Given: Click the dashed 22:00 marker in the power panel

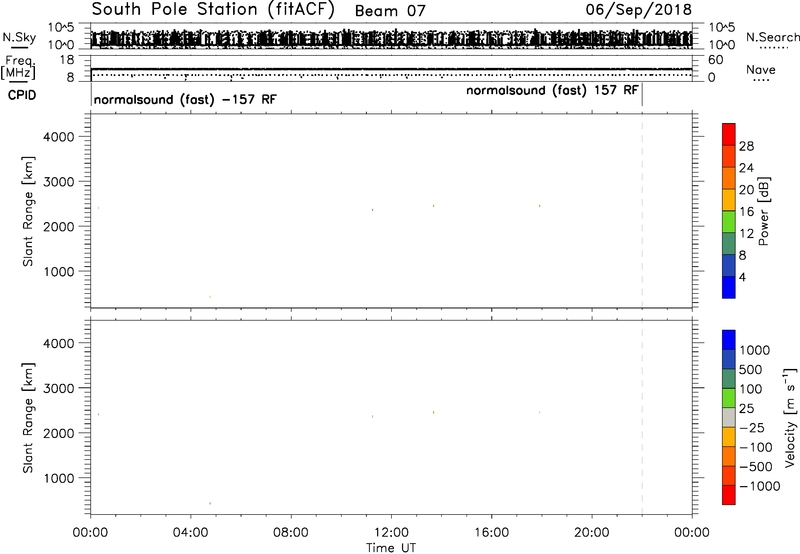Looking at the screenshot, I should click(x=642, y=211).
